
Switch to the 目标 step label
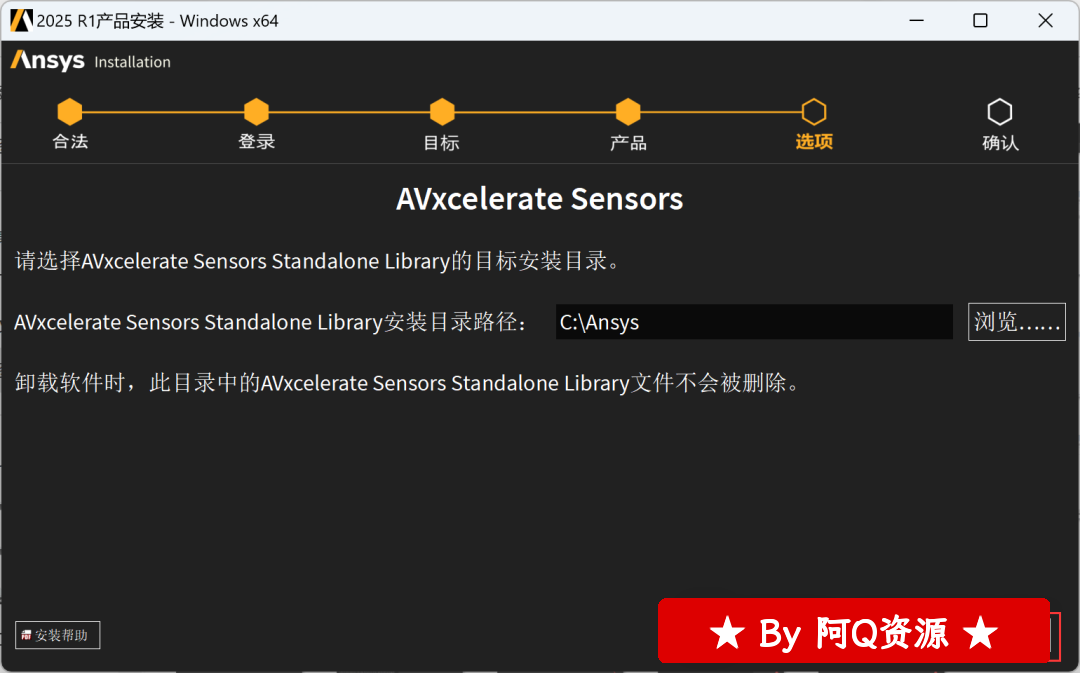(x=442, y=143)
